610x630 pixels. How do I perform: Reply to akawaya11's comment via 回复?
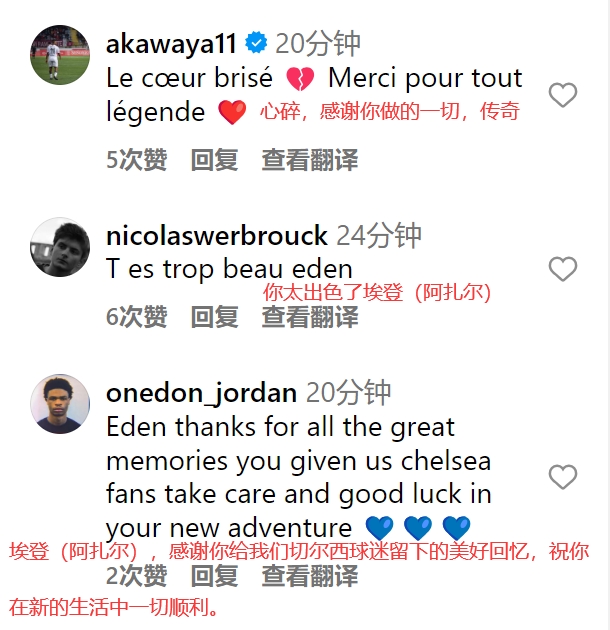pyautogui.click(x=214, y=160)
